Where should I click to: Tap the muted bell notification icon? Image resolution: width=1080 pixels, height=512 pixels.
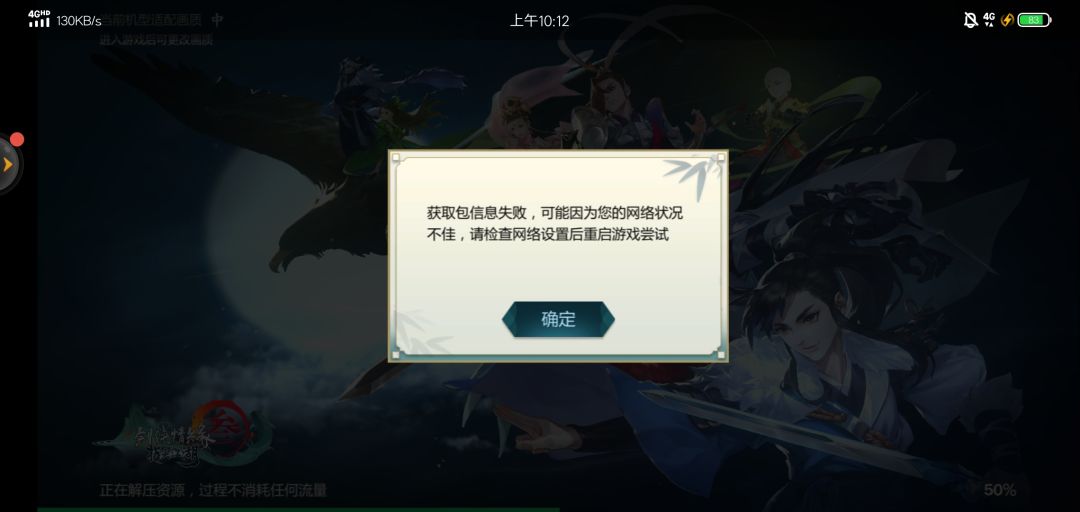coord(970,20)
